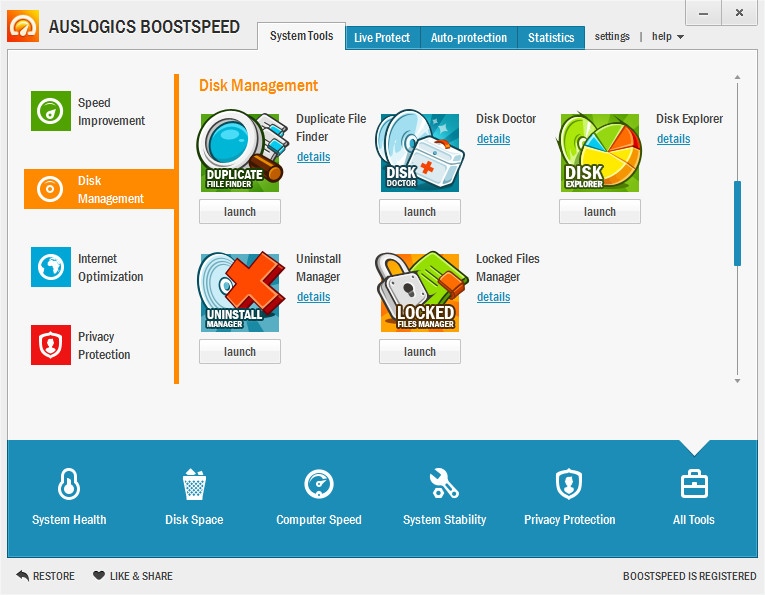765x595 pixels.
Task: Select Speed Improvement category label
Action: 111,112
